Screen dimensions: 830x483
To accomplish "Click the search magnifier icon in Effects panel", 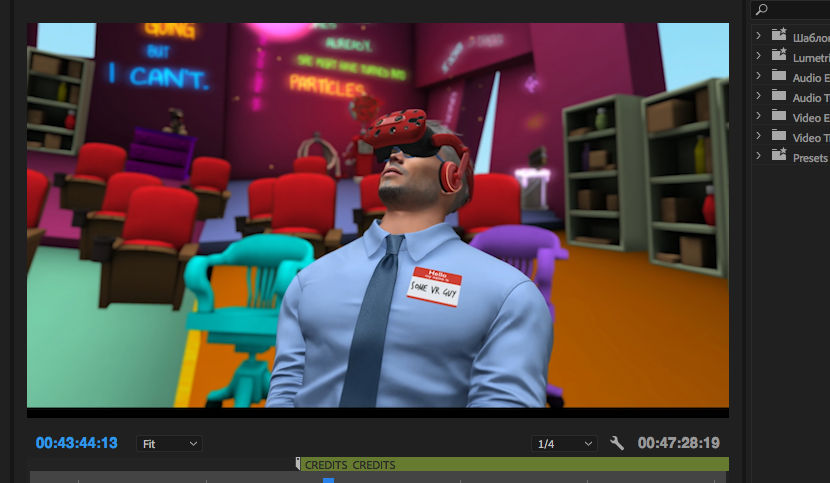I will coord(762,9).
